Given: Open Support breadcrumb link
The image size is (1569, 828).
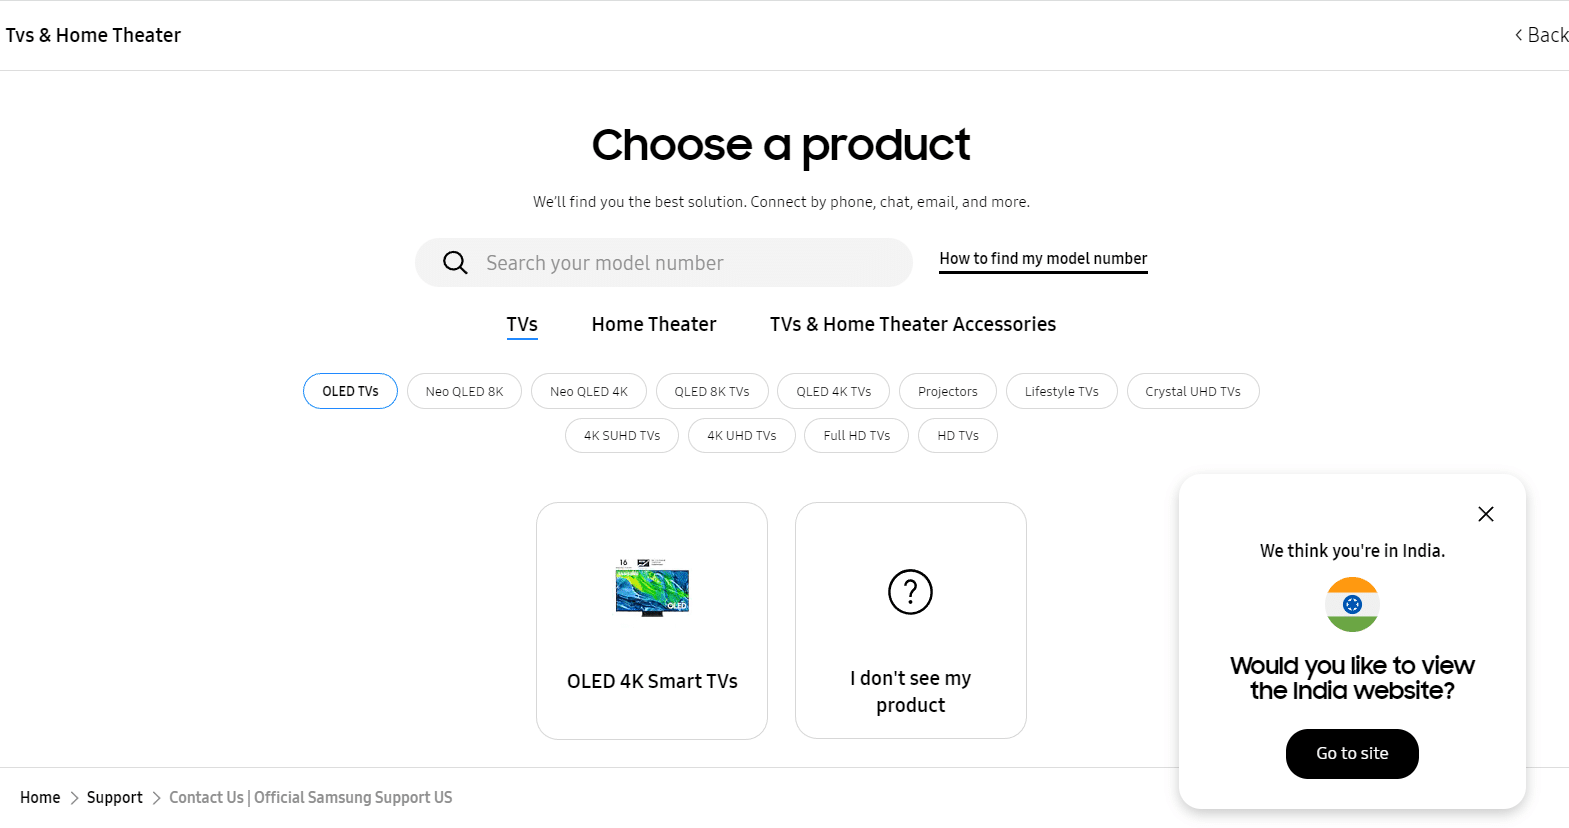Looking at the screenshot, I should click(115, 797).
